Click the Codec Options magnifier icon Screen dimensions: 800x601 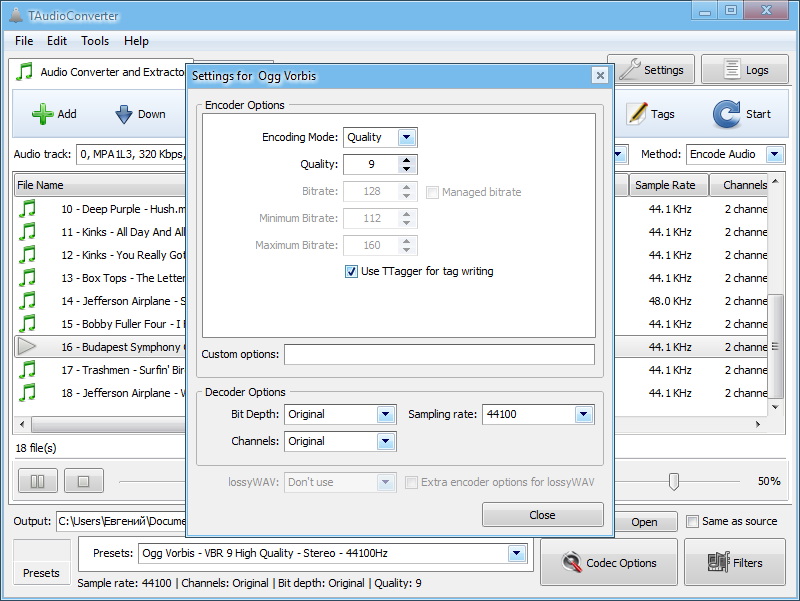click(x=571, y=562)
